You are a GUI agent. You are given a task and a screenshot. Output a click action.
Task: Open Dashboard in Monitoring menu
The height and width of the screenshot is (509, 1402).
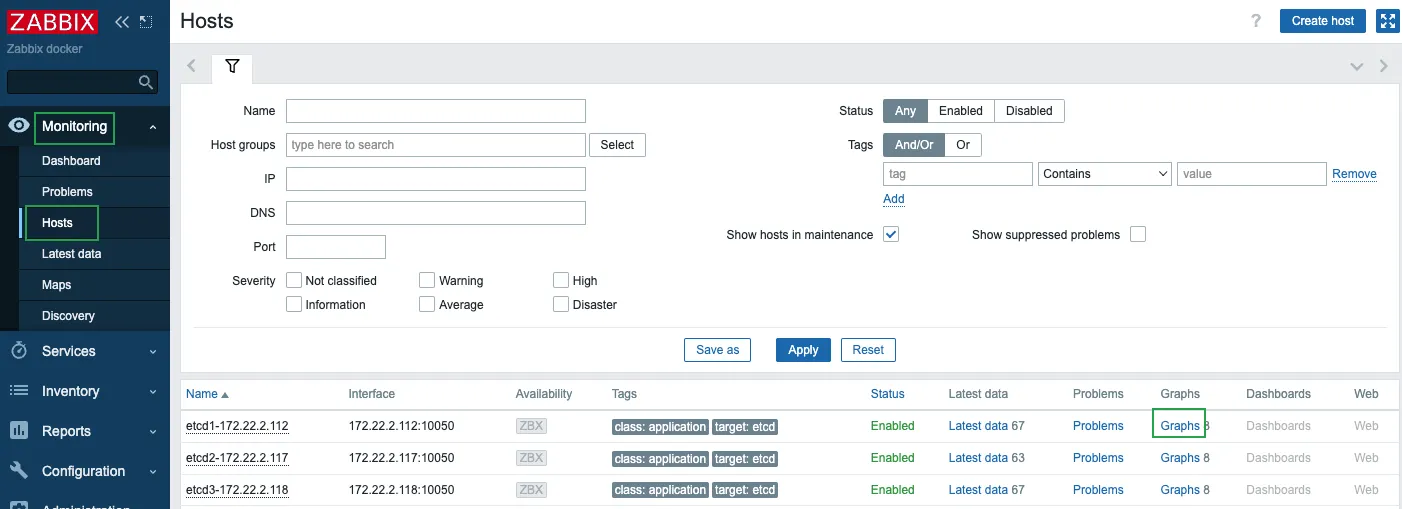tap(71, 161)
